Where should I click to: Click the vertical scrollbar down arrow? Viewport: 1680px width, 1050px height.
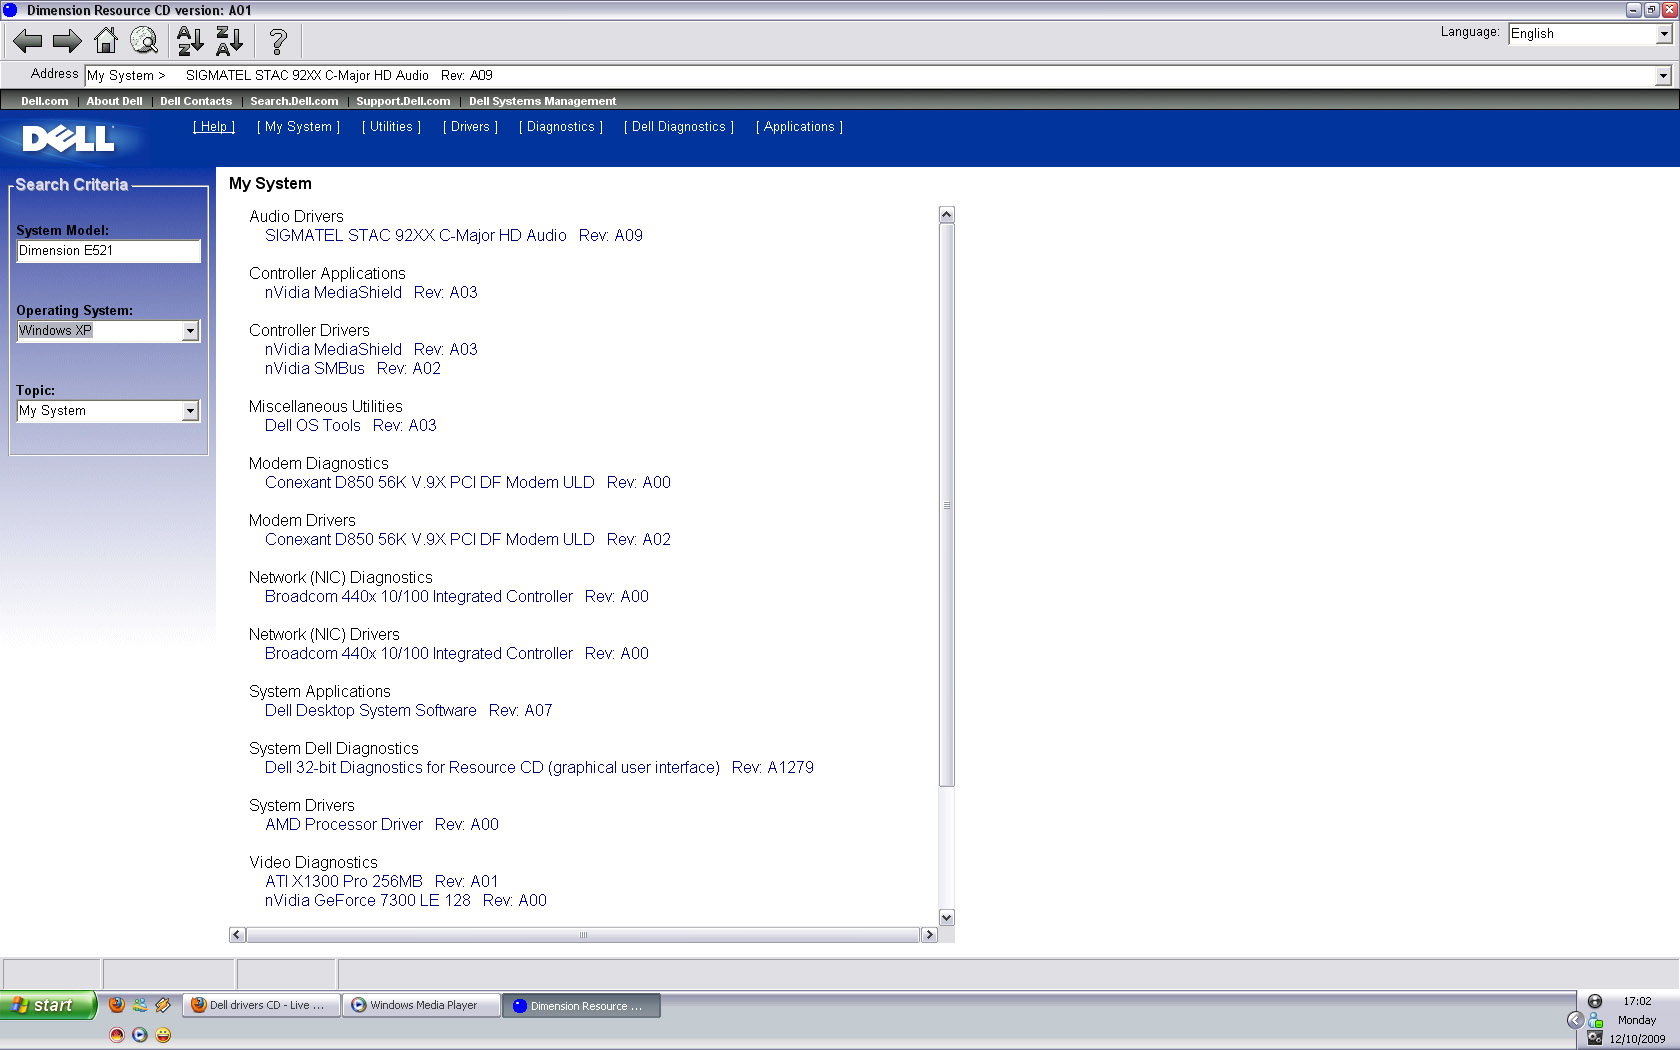(x=947, y=918)
